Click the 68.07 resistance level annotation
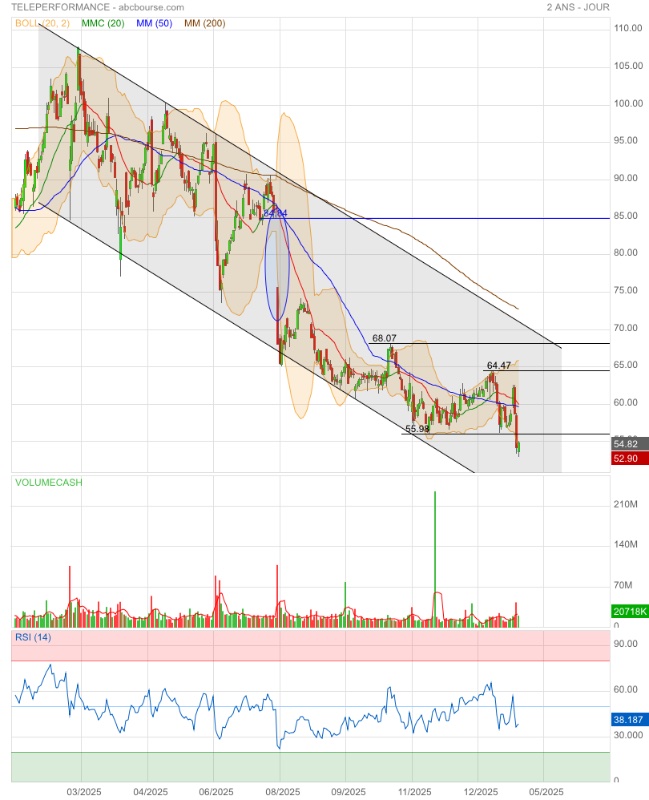The width and height of the screenshot is (649, 800). point(384,338)
